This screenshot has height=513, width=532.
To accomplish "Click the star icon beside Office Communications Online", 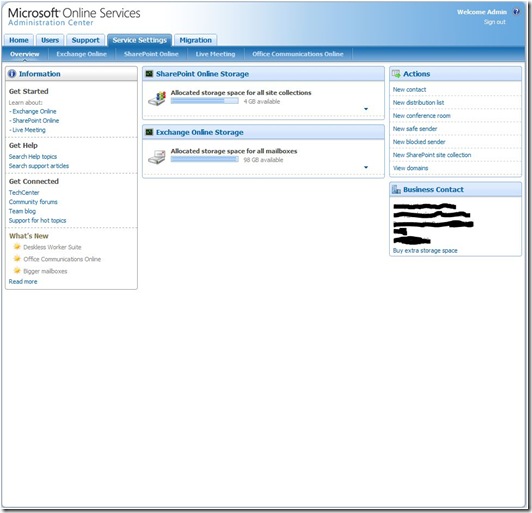I will pos(17,259).
